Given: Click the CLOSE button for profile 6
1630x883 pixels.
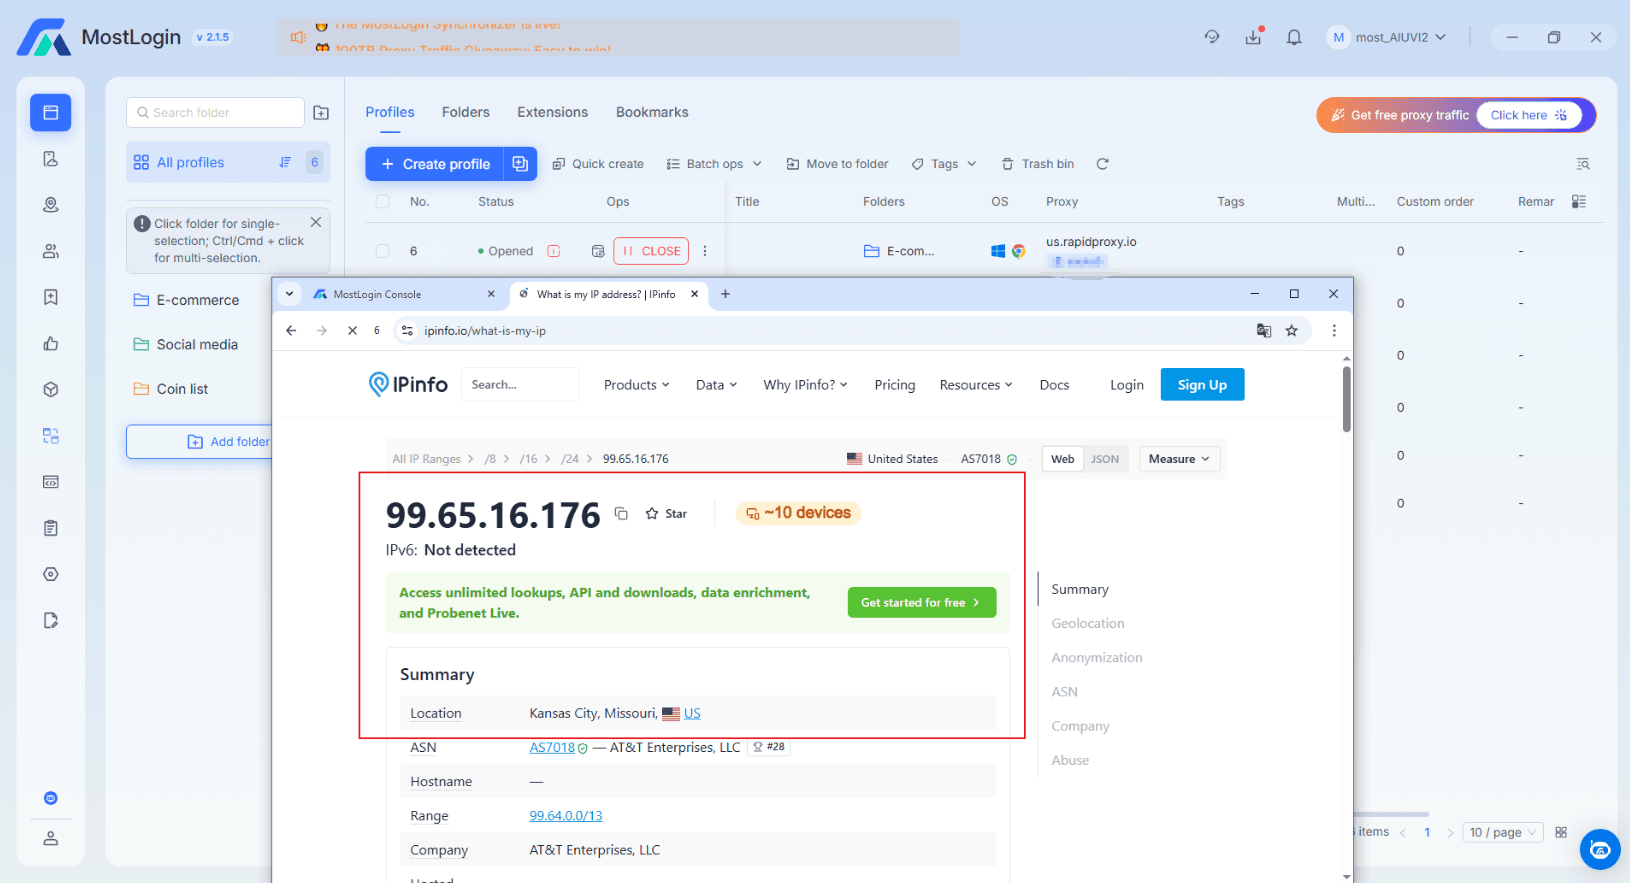Looking at the screenshot, I should 651,251.
